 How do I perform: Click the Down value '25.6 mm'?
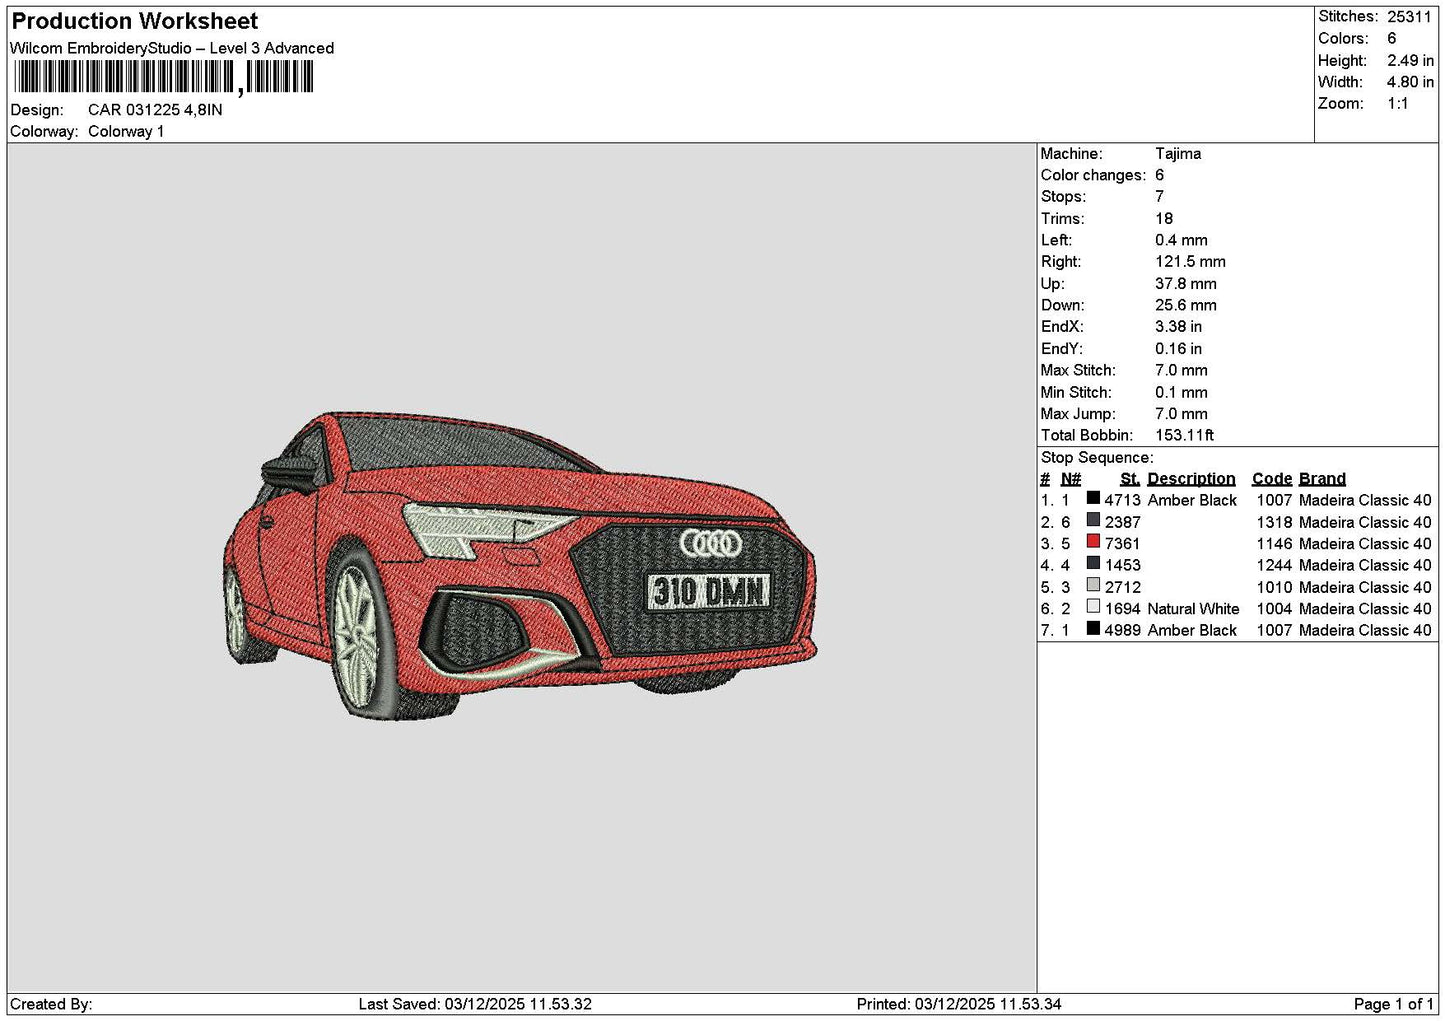tap(1186, 306)
